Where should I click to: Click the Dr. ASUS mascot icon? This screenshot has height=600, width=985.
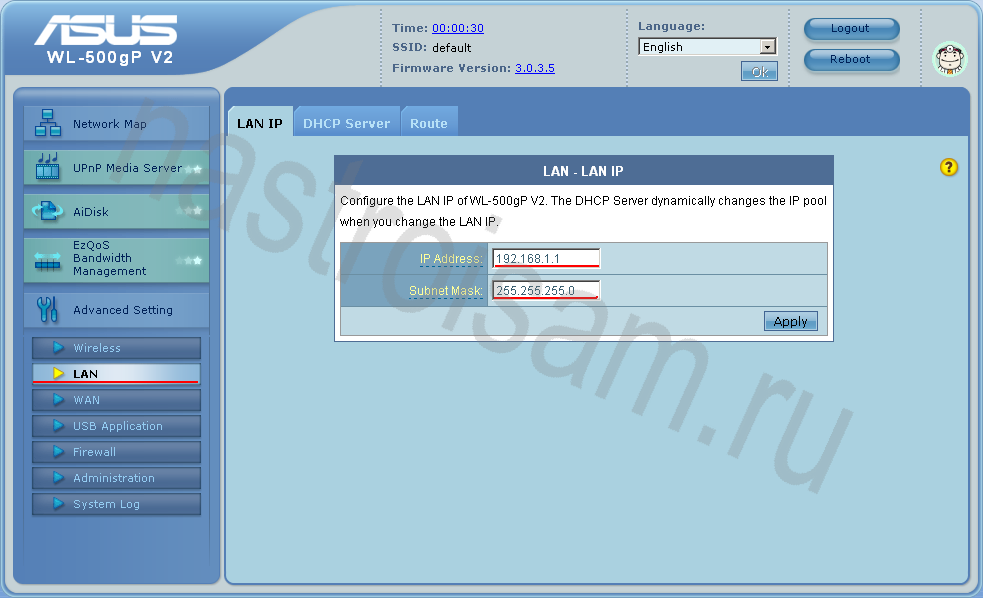click(x=950, y=59)
